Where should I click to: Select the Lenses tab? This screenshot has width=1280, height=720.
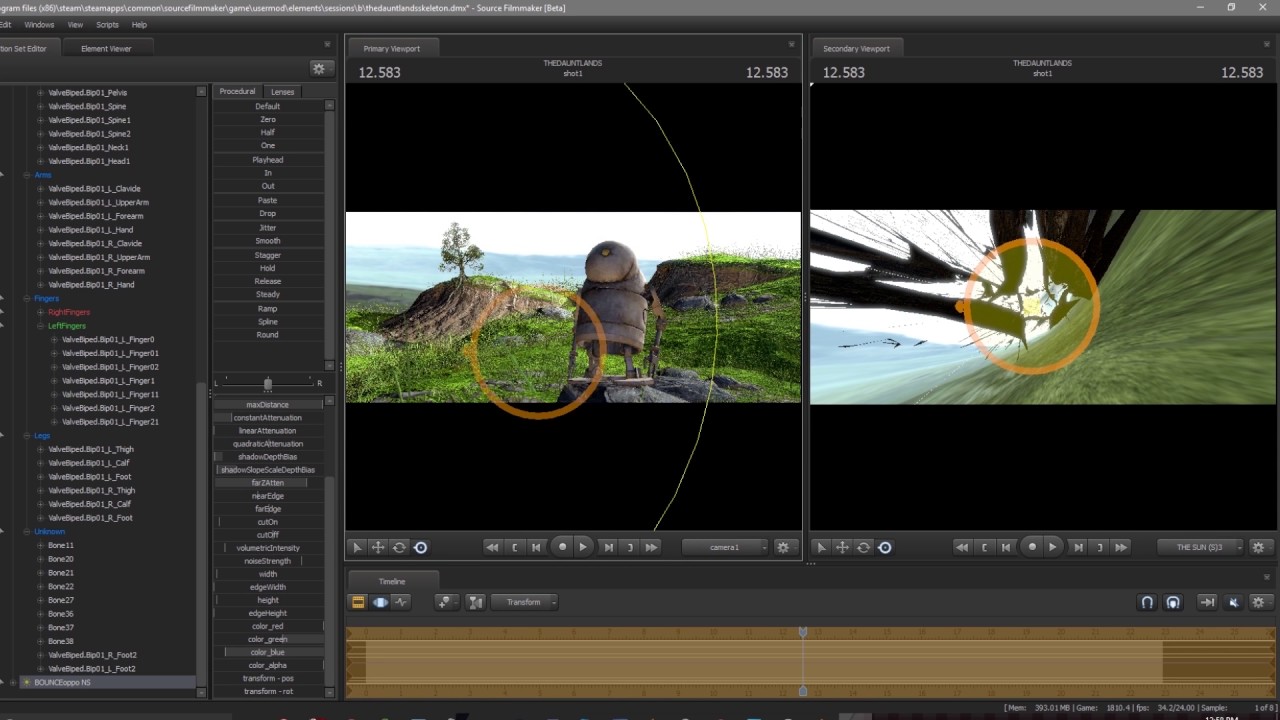[x=283, y=91]
